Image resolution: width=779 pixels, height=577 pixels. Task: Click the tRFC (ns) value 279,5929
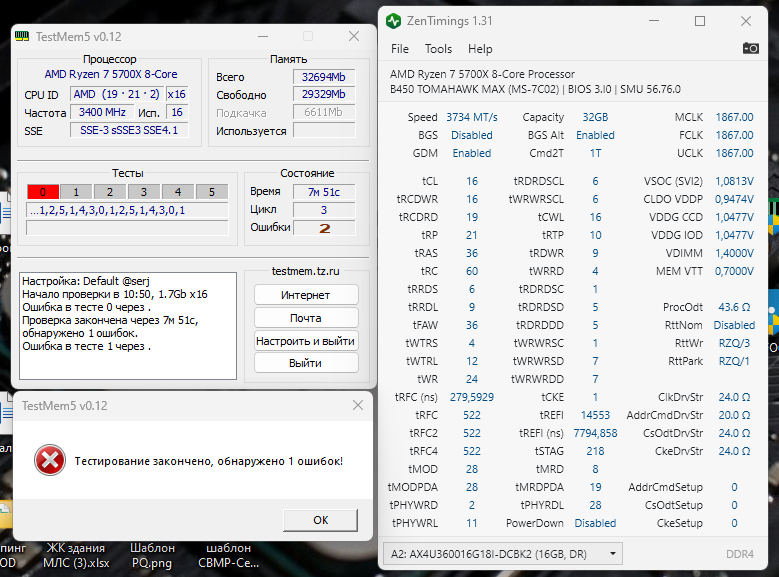coord(471,397)
